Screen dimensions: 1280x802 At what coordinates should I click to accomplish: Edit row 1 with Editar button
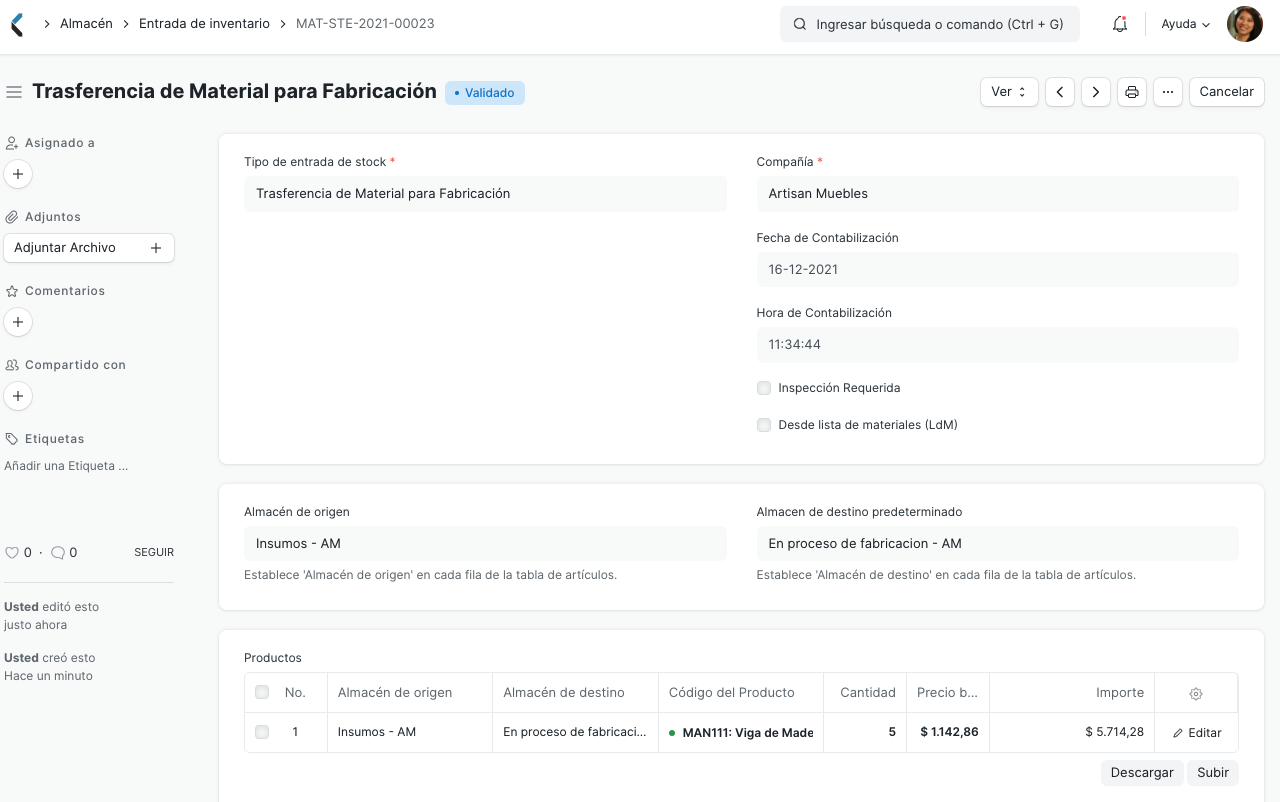pyautogui.click(x=1197, y=733)
